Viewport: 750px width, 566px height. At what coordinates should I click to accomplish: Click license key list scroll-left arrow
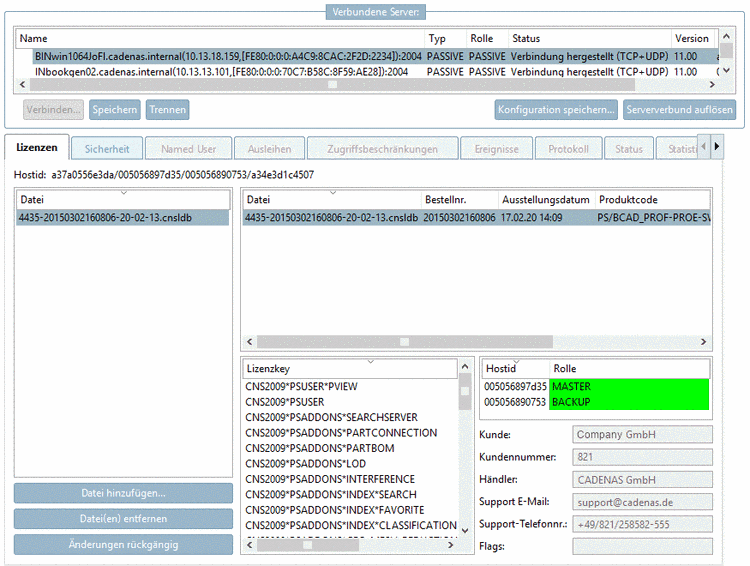(x=249, y=545)
